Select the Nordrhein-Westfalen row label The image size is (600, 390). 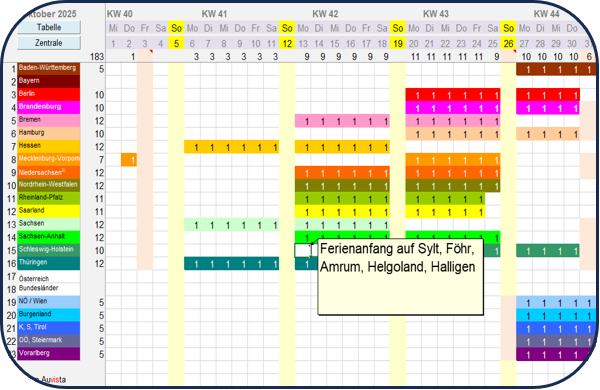click(x=49, y=185)
